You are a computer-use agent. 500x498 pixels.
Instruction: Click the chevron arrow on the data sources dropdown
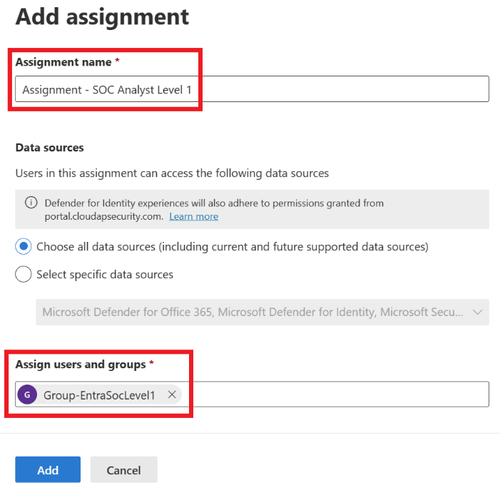(478, 312)
